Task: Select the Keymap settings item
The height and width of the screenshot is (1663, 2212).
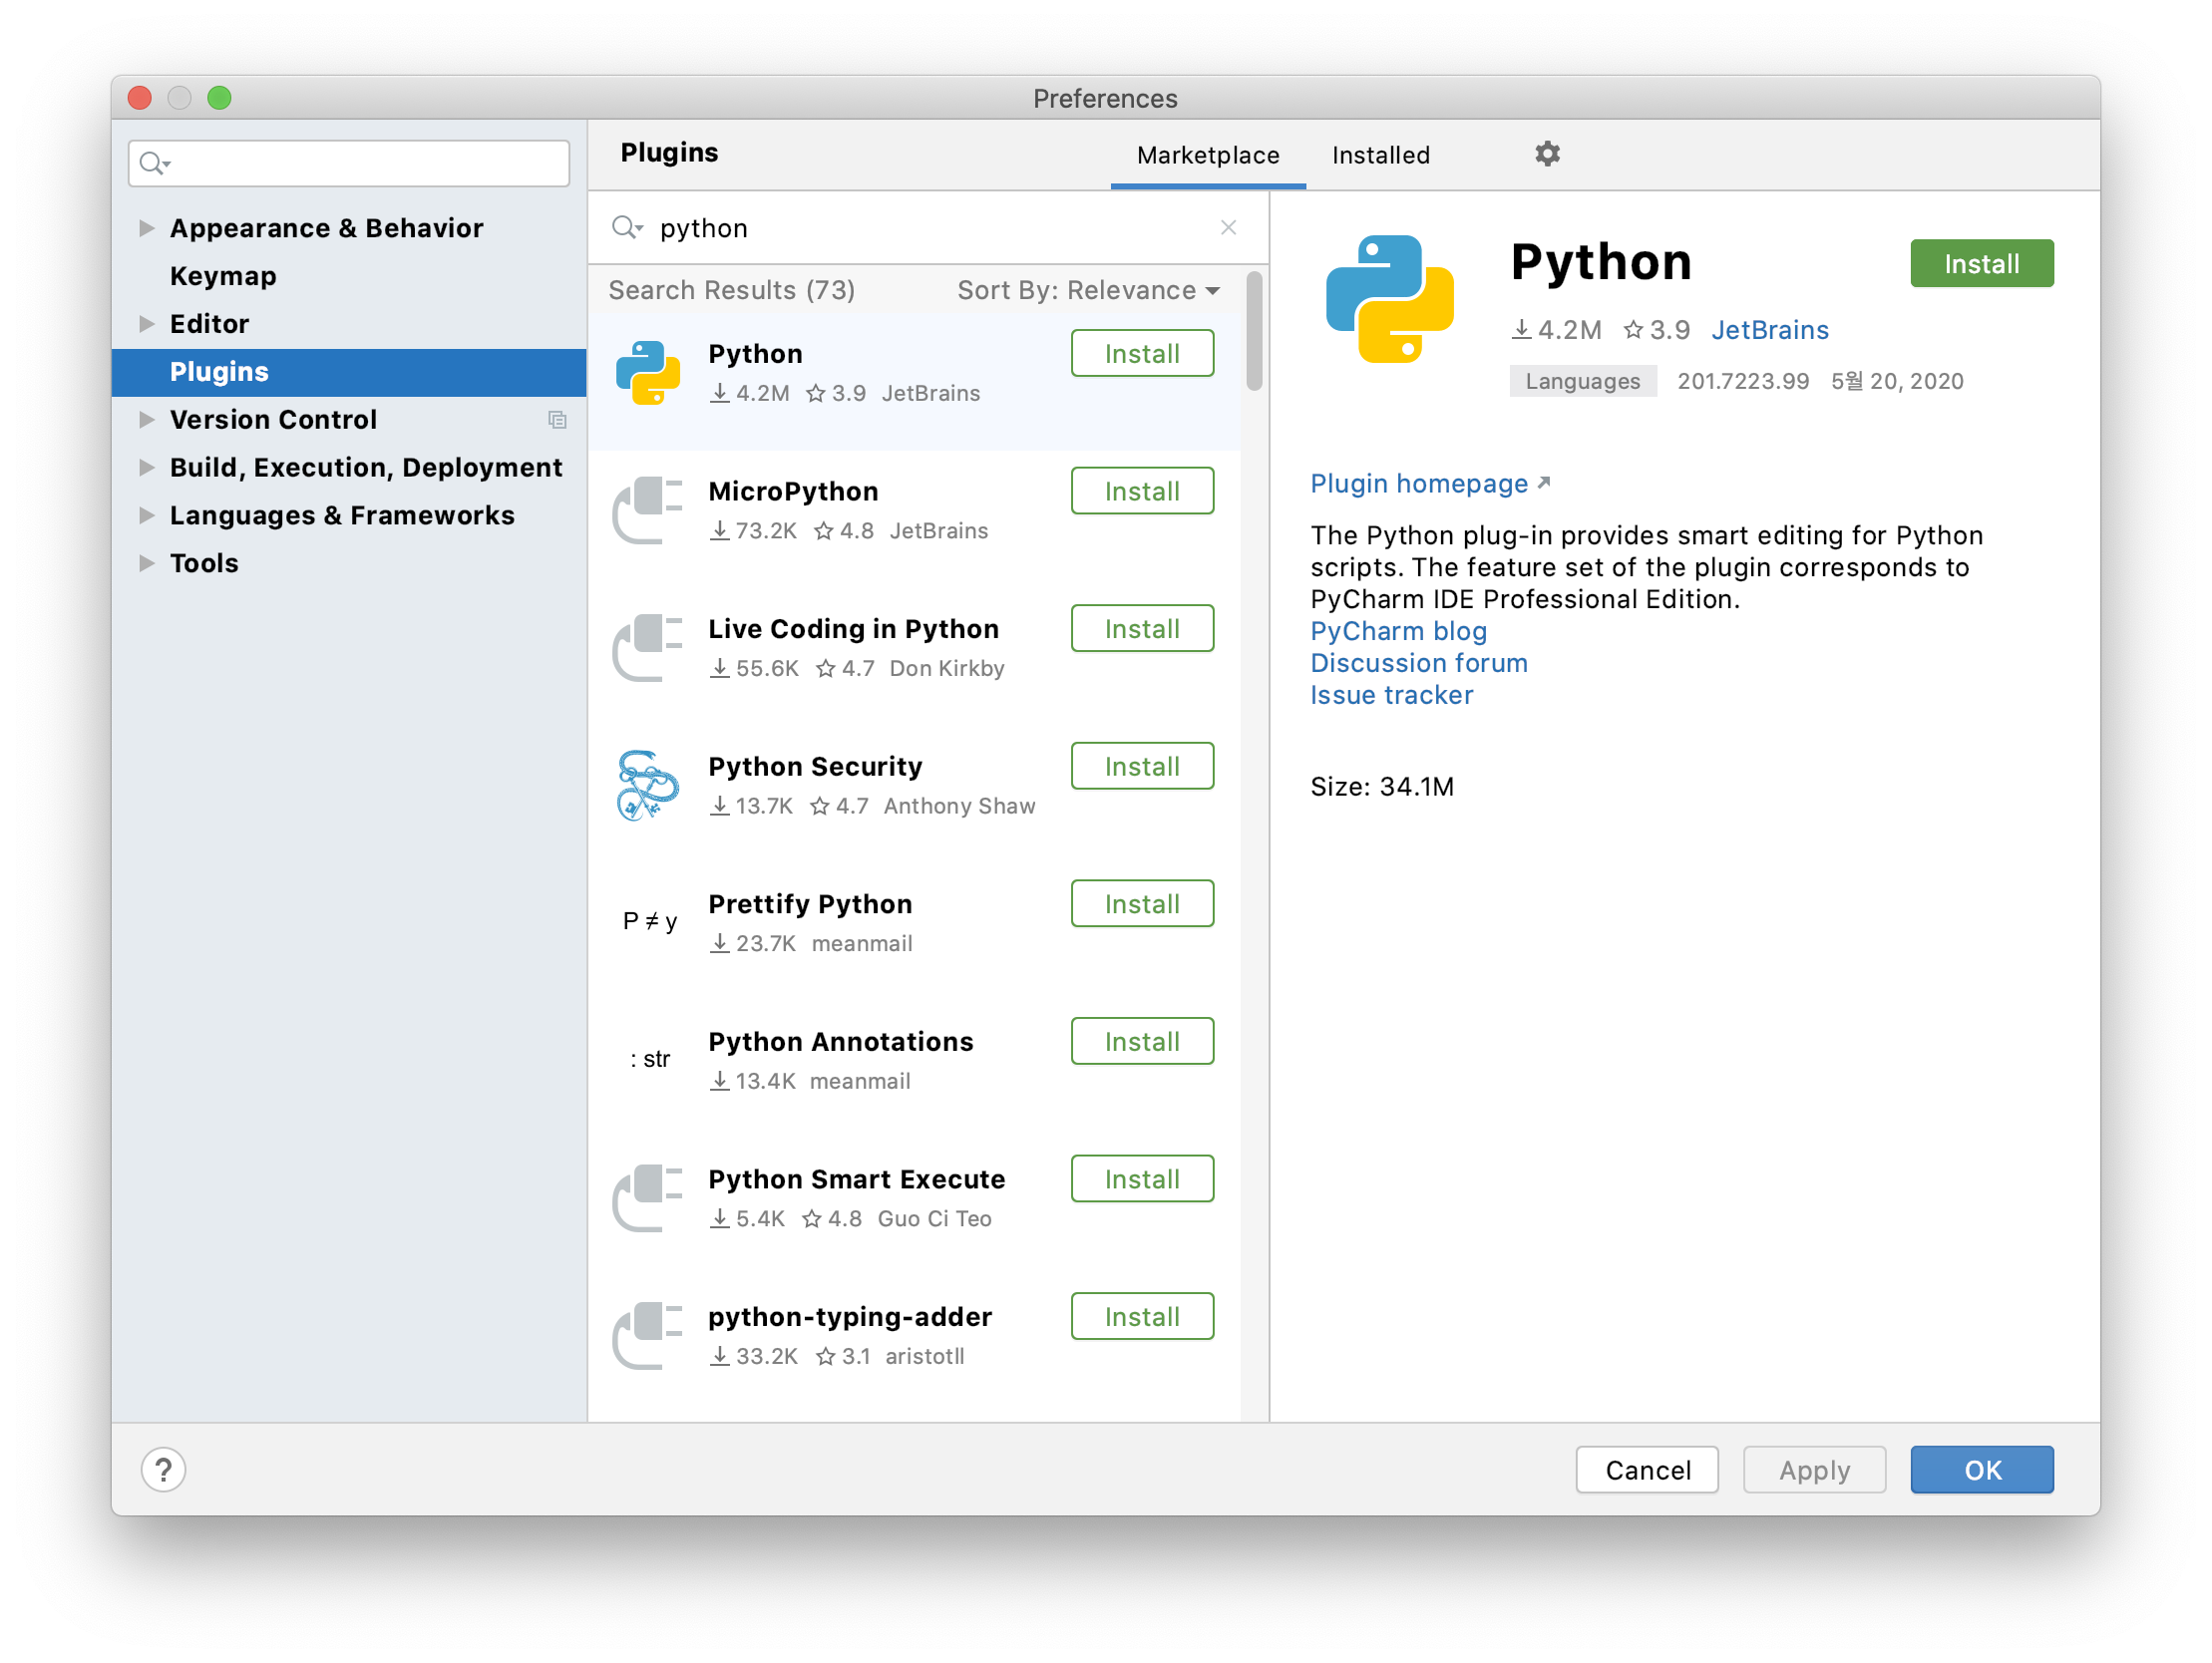Action: coord(223,276)
